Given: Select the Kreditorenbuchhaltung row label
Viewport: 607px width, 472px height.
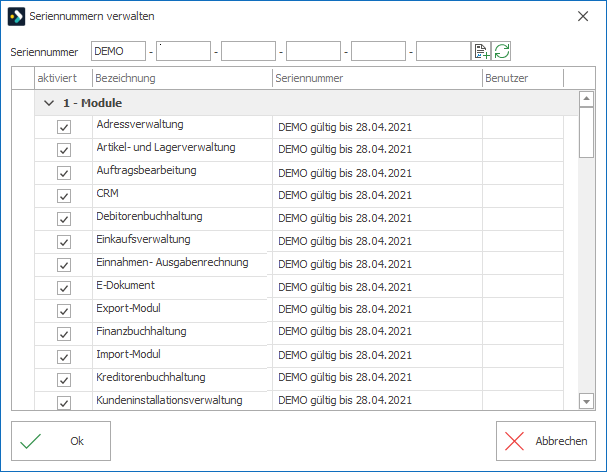Looking at the screenshot, I should 151,377.
